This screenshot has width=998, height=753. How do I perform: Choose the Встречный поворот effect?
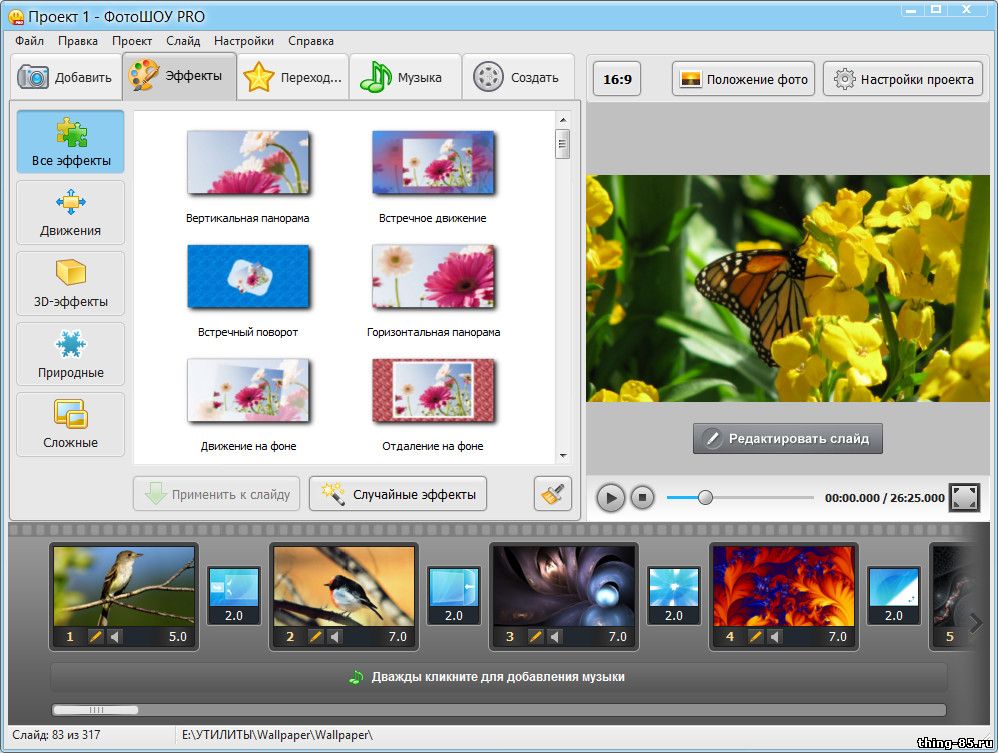pyautogui.click(x=248, y=292)
